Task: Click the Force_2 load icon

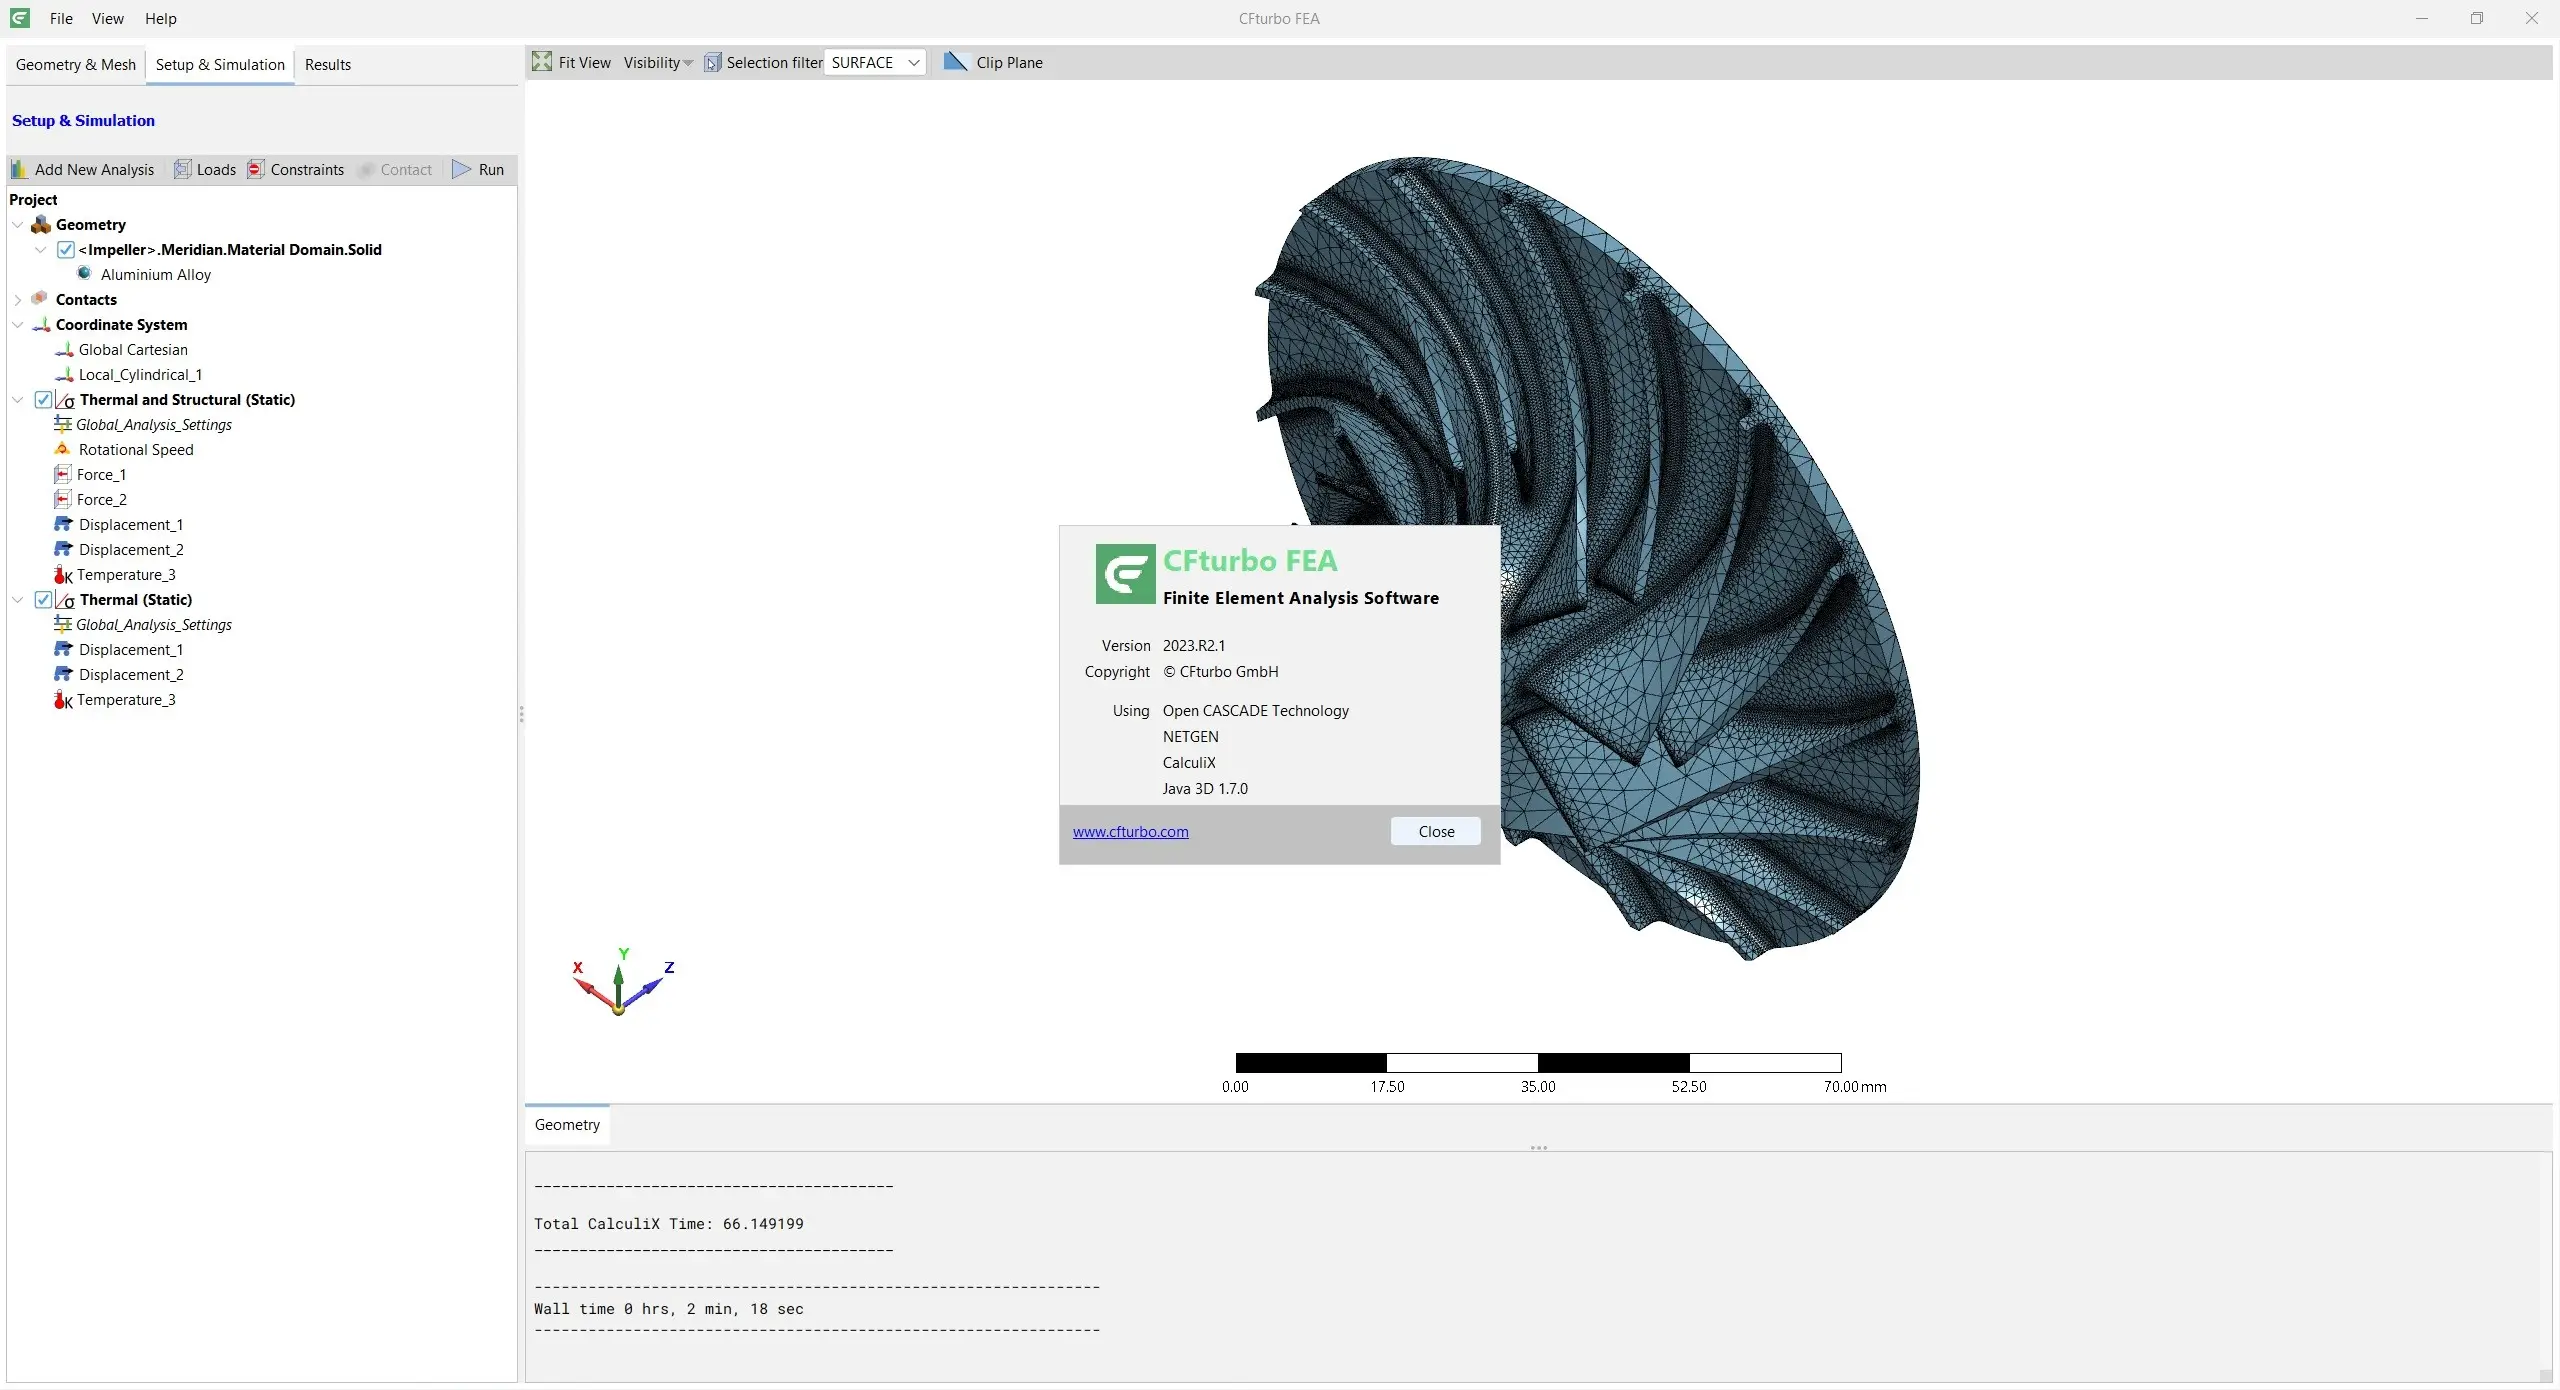Action: click(x=63, y=499)
